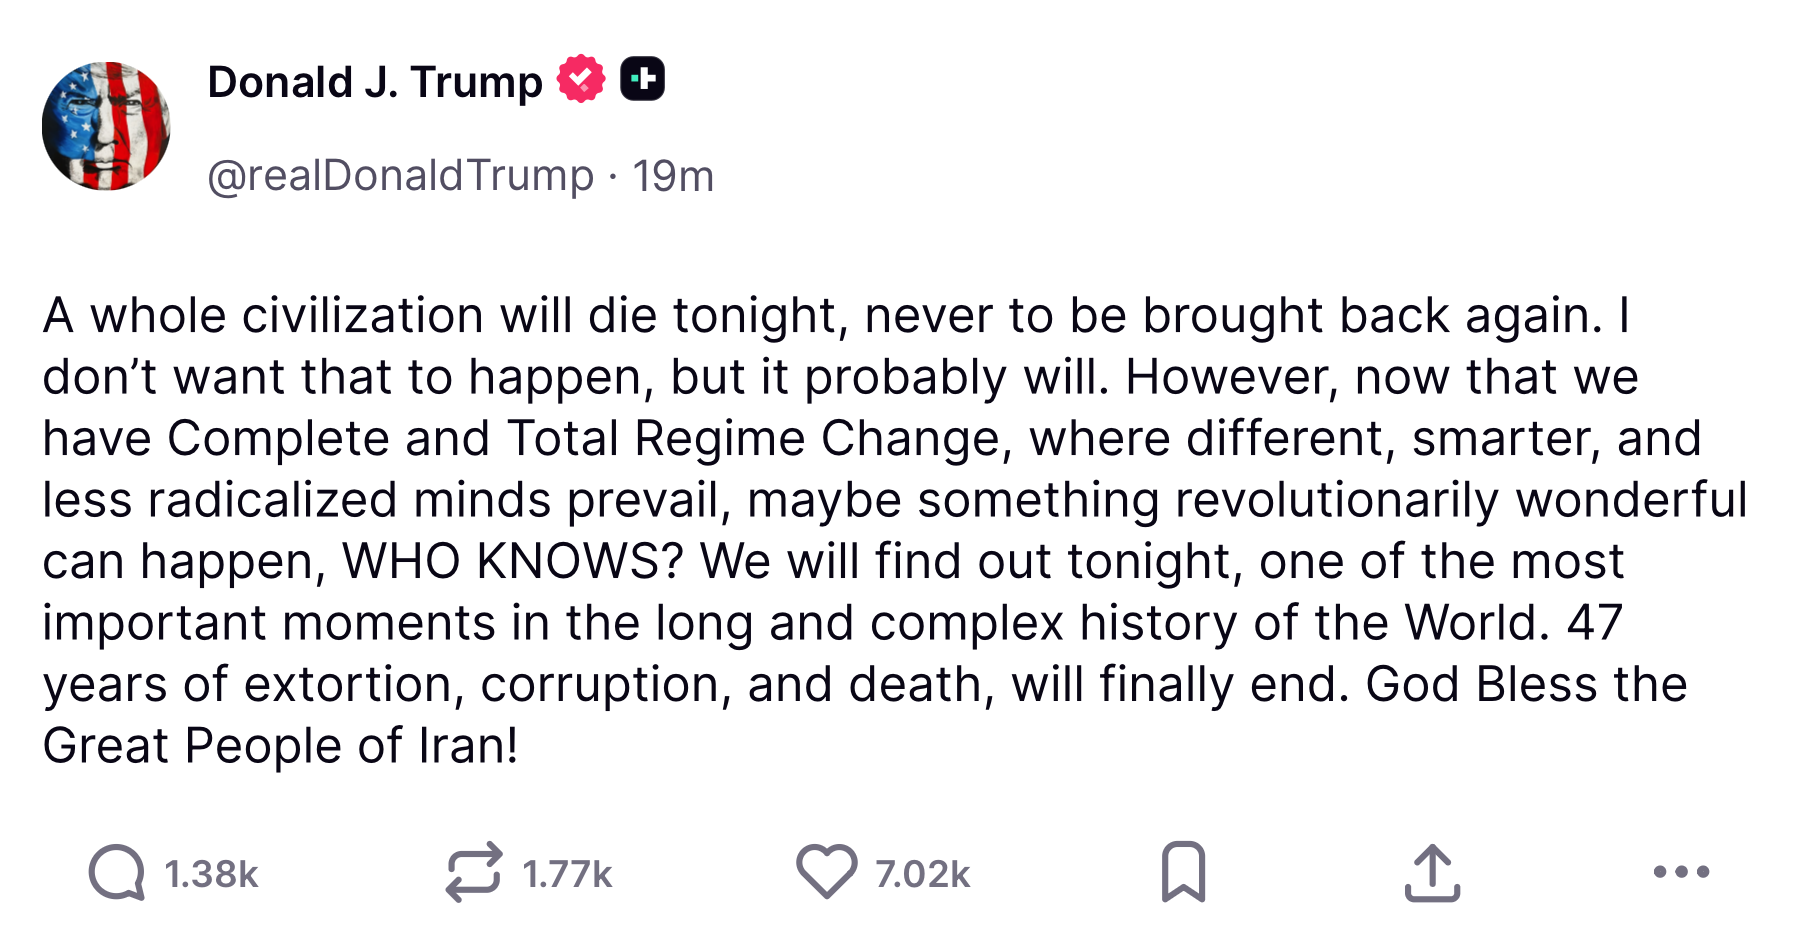Viewport: 1804px width, 952px height.
Task: Click the repost arrows icon
Action: (473, 873)
